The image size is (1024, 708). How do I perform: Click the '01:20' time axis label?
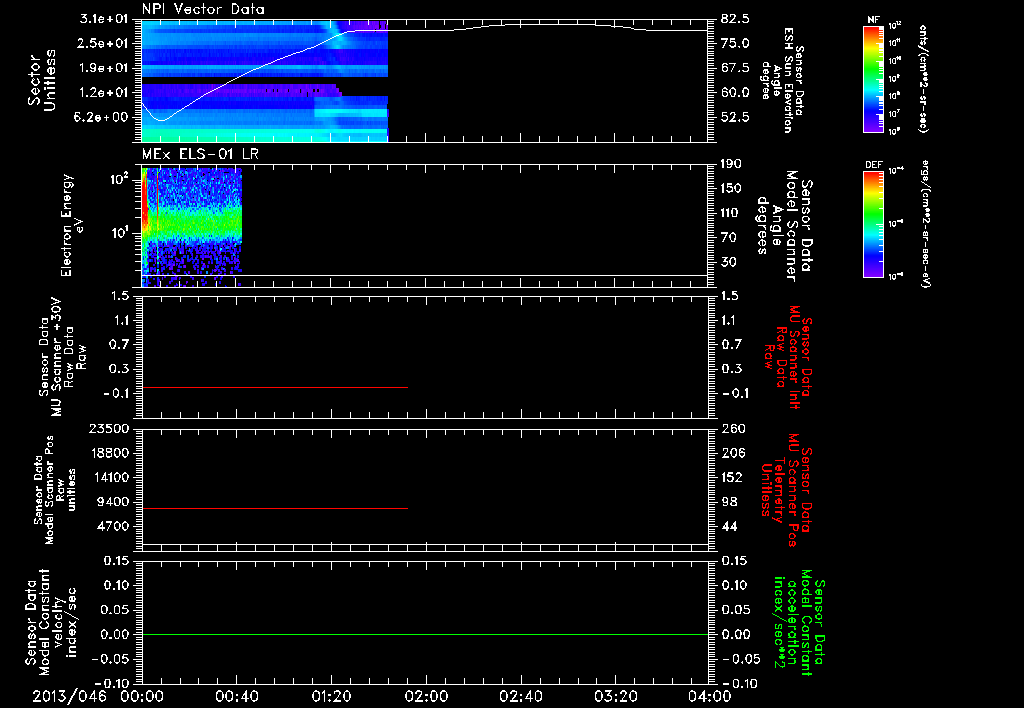(331, 696)
